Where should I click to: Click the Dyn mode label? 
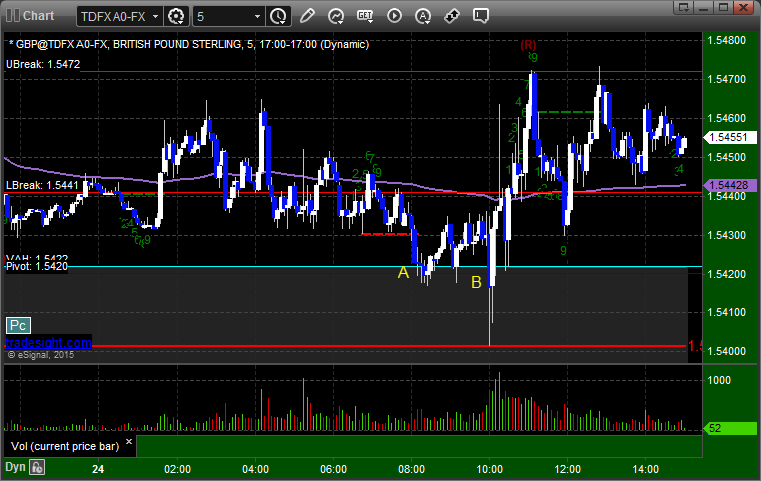[15, 467]
